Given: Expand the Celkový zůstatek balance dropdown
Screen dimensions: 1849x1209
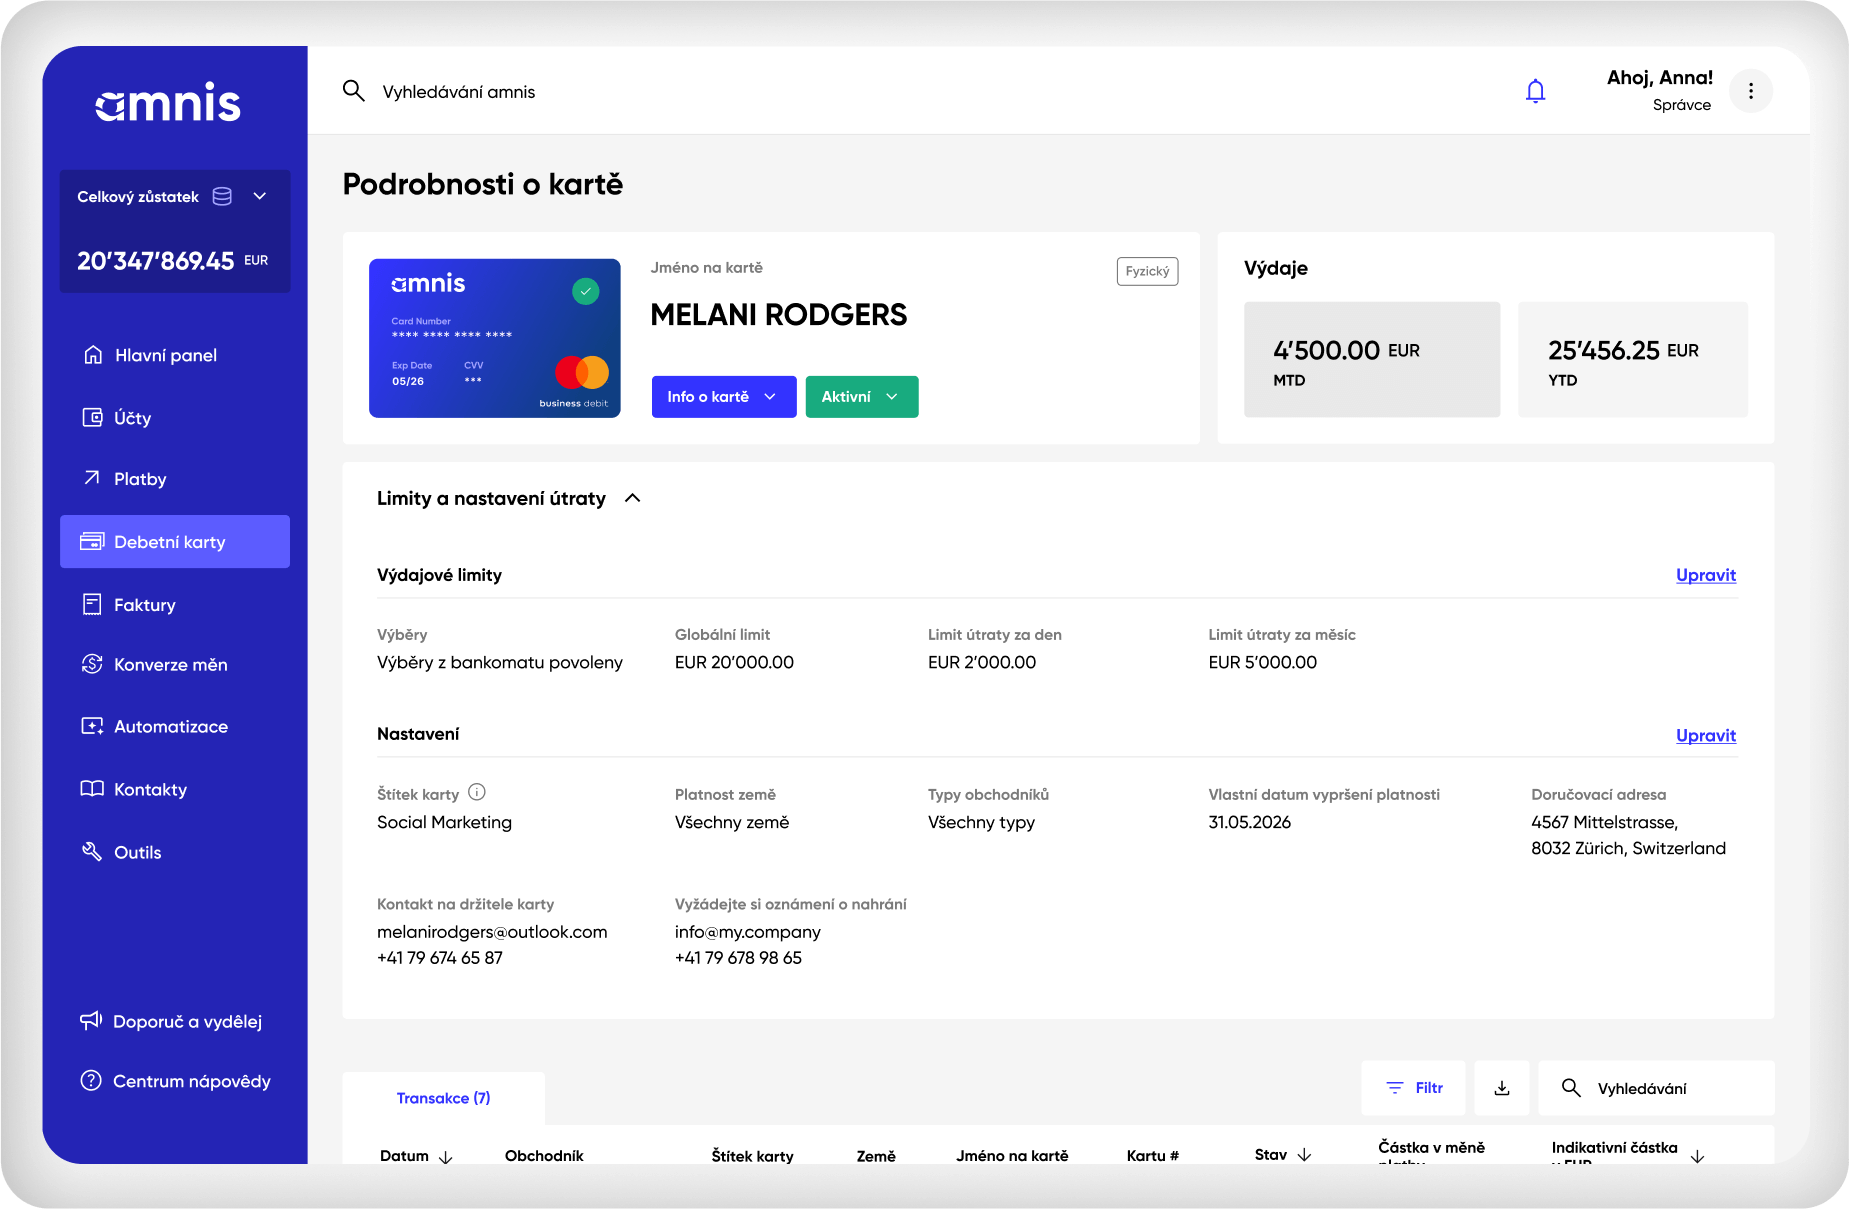Looking at the screenshot, I should (259, 196).
